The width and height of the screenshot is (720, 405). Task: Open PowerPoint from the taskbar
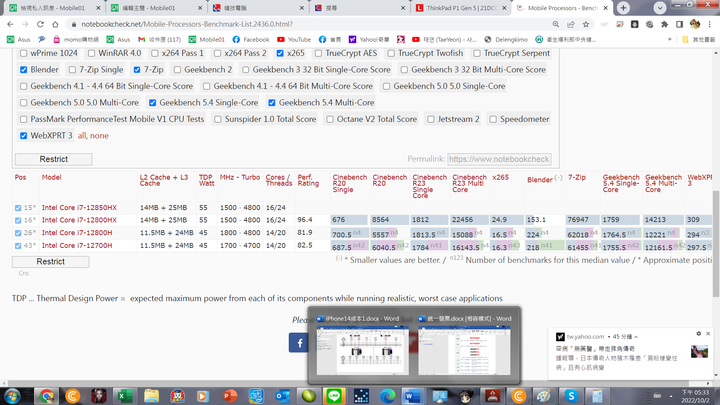(x=230, y=396)
